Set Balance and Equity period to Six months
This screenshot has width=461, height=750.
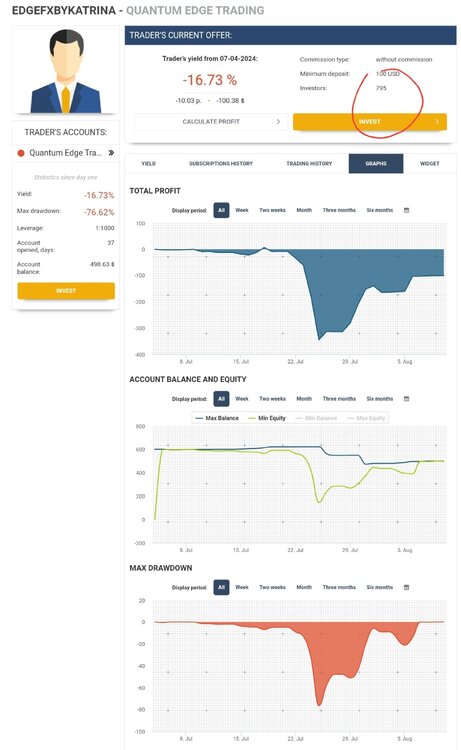click(380, 399)
